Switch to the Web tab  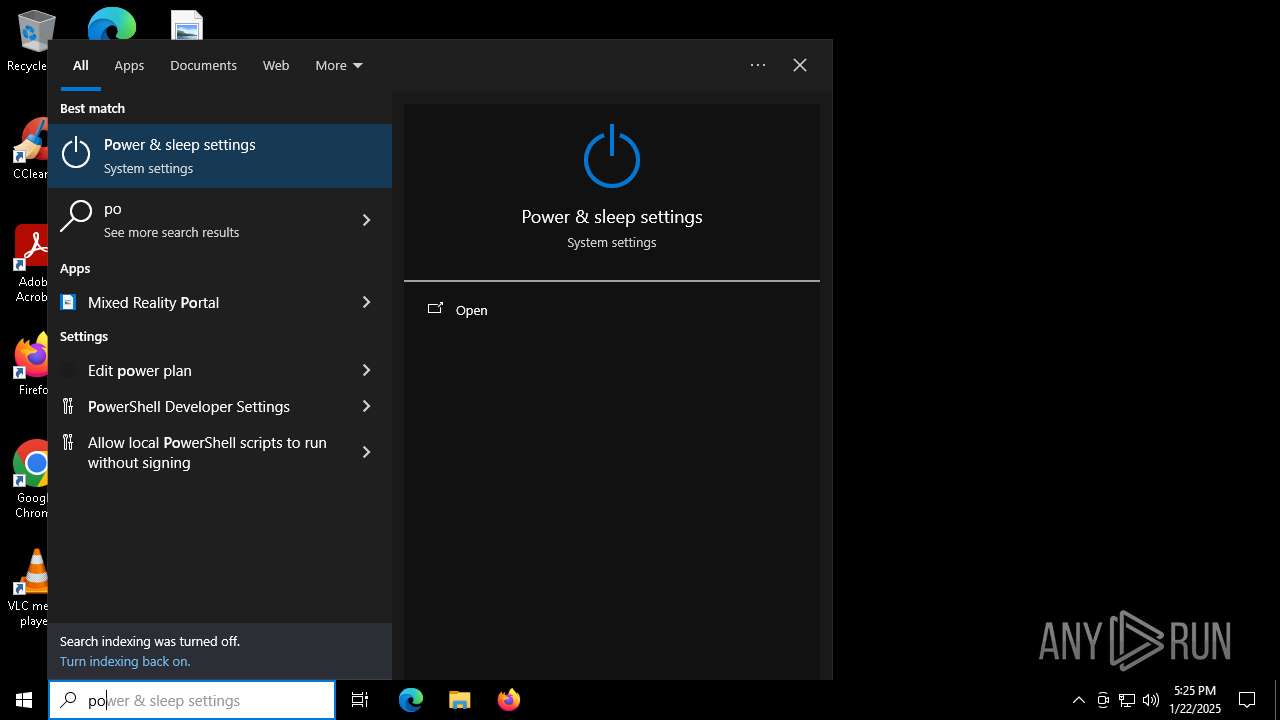[x=276, y=65]
